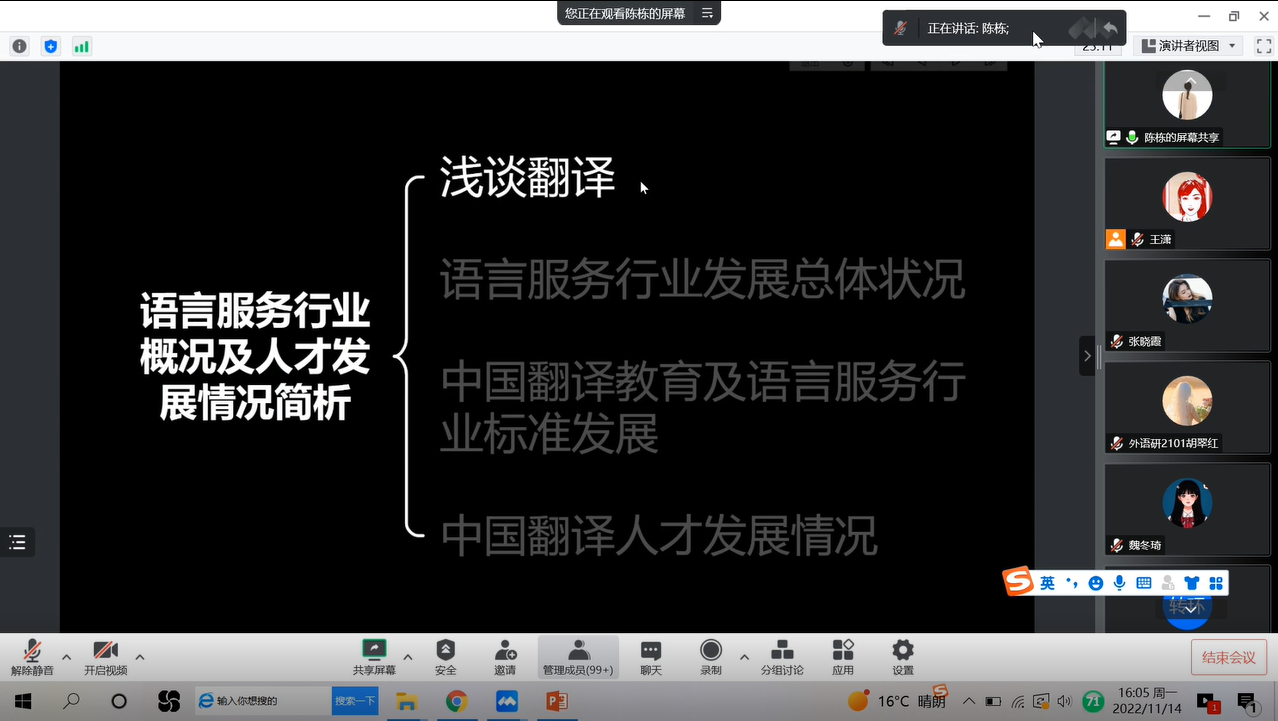Select 王潇's participant thumbnail

[x=1187, y=203]
